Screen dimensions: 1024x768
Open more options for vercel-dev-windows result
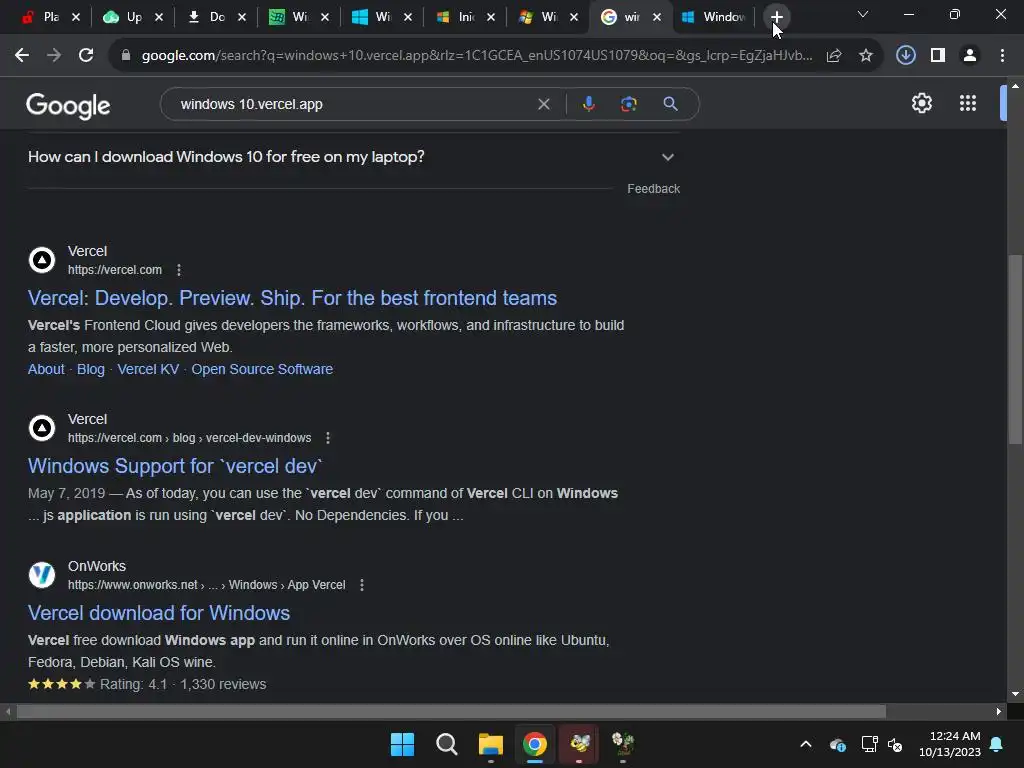coord(328,438)
